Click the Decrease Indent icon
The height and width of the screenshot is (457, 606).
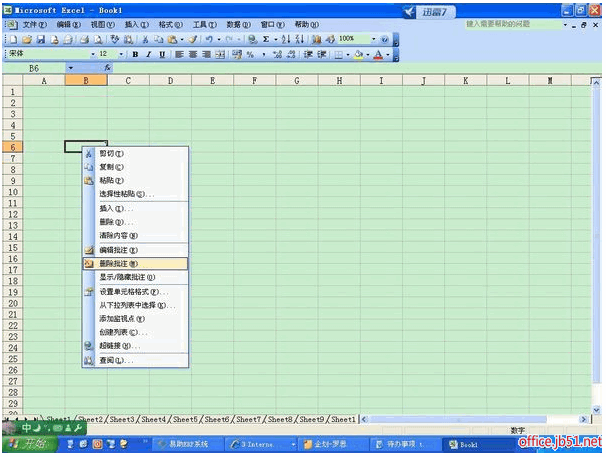point(308,55)
